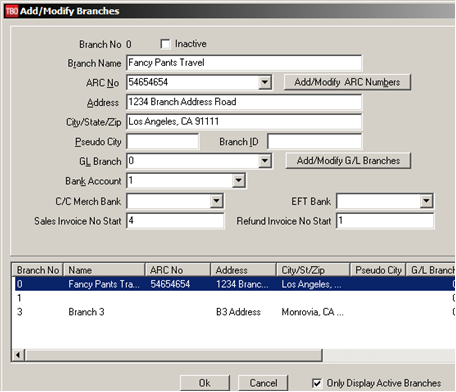The height and width of the screenshot is (392, 456).
Task: Click the 1234 Branc... address cell
Action: (242, 284)
